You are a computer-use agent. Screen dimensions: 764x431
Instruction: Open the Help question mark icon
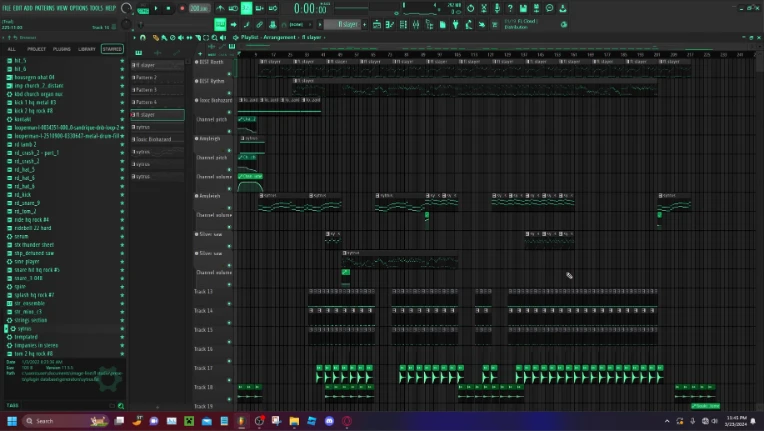(510, 8)
